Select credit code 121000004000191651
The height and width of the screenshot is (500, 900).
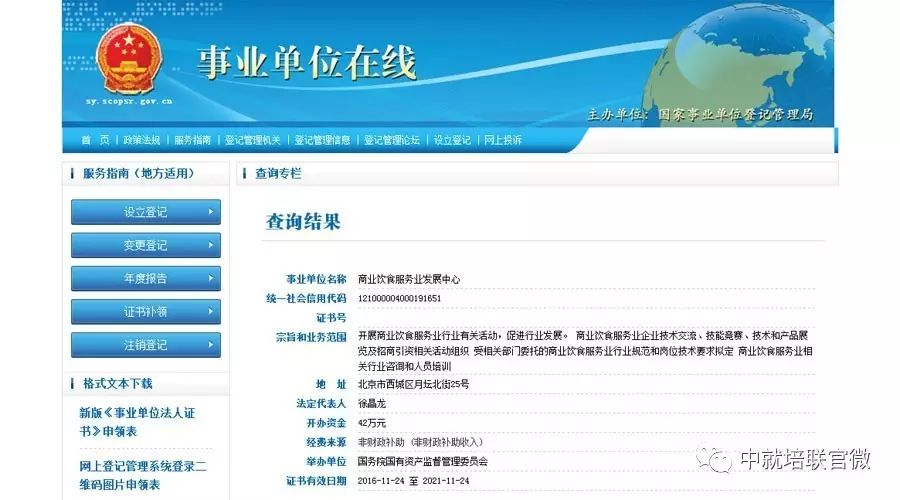[x=399, y=299]
